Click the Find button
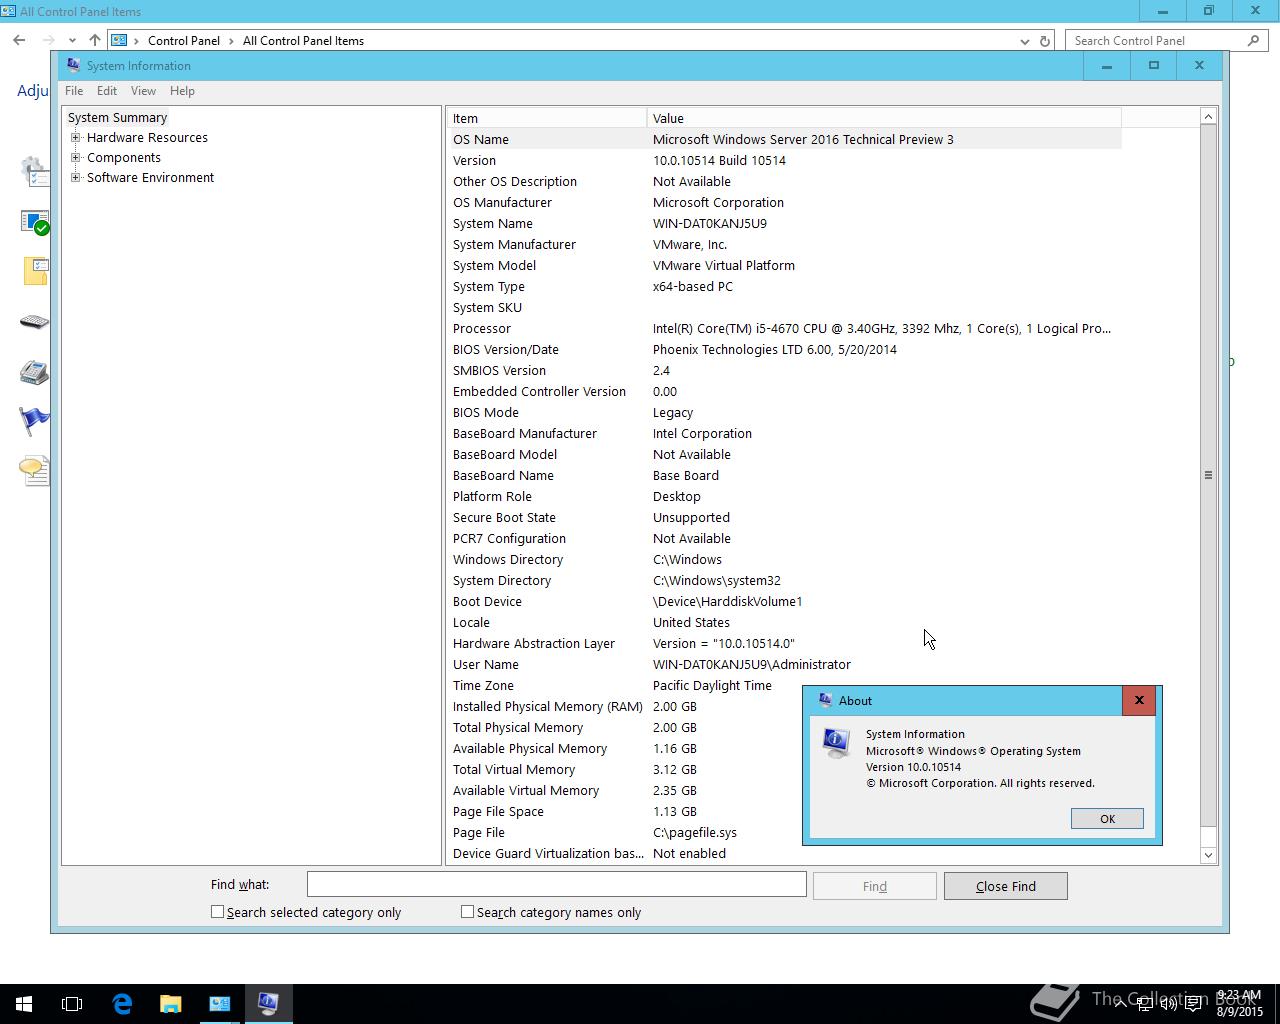This screenshot has width=1280, height=1024. (x=874, y=886)
